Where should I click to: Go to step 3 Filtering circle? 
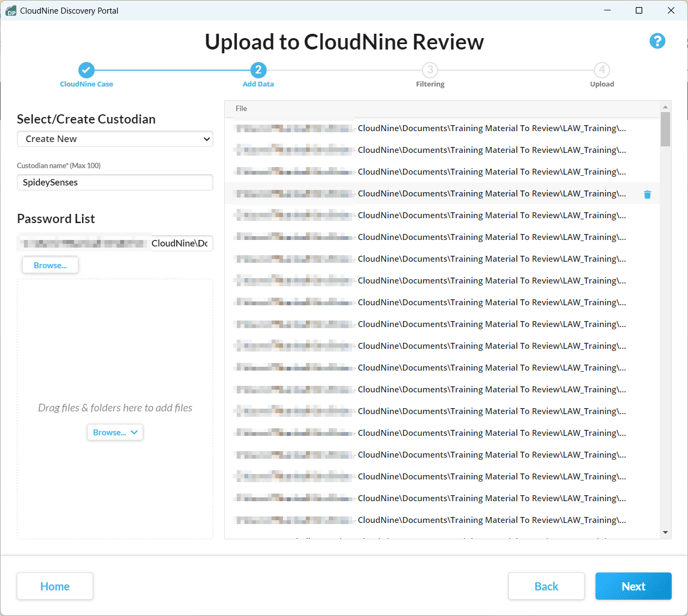[430, 70]
